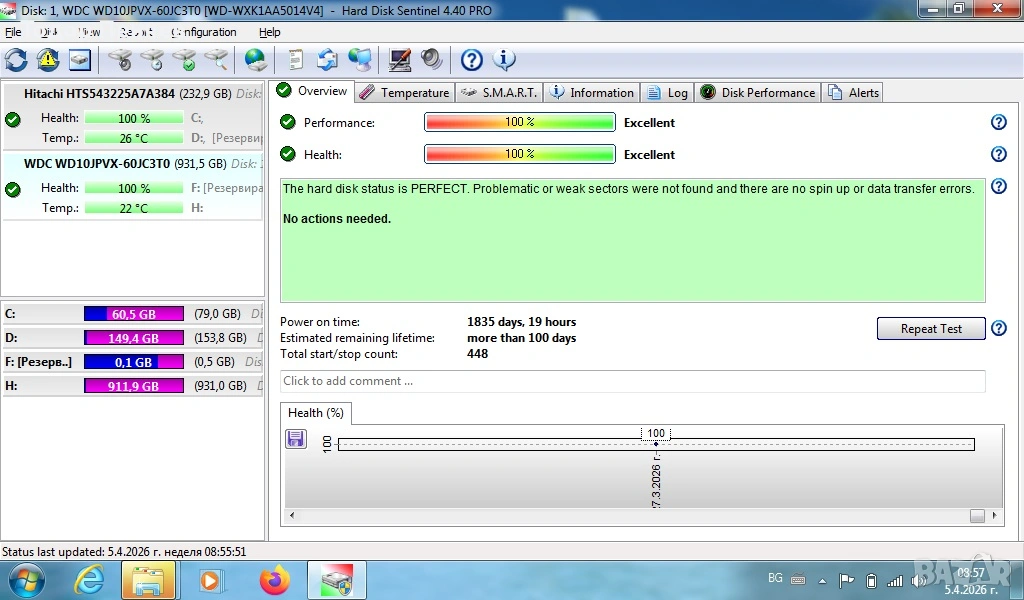1024x600 pixels.
Task: Click the blue refresh arrows toolbar icon
Action: point(16,60)
